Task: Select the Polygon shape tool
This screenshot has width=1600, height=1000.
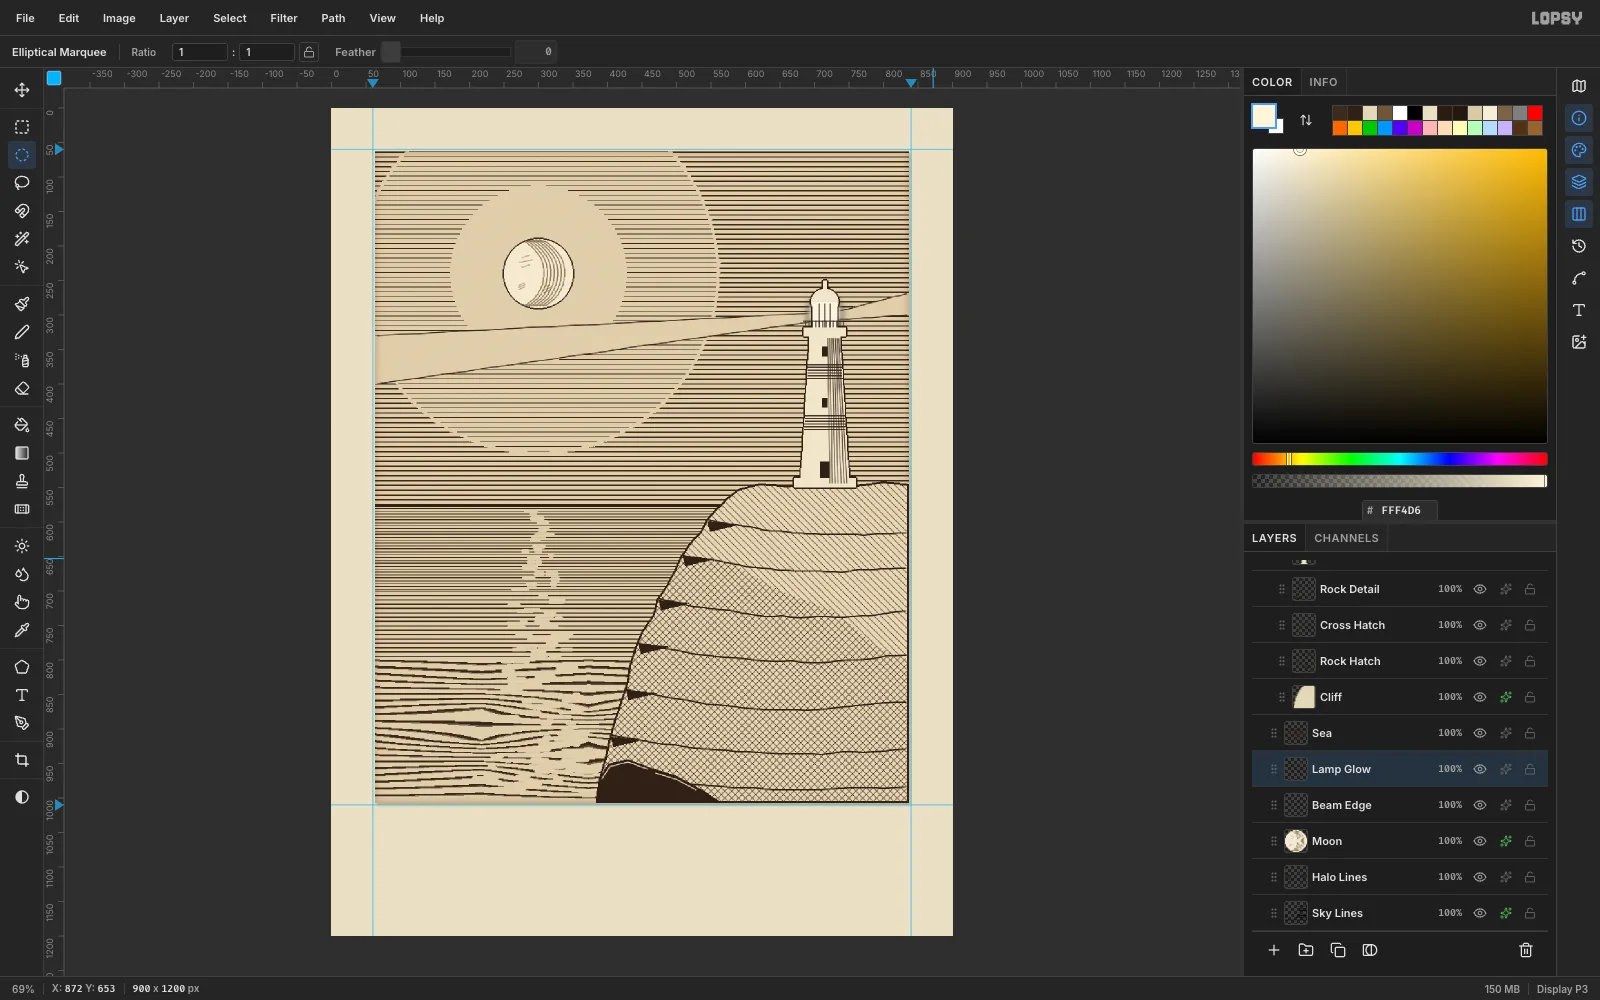Action: tap(22, 667)
